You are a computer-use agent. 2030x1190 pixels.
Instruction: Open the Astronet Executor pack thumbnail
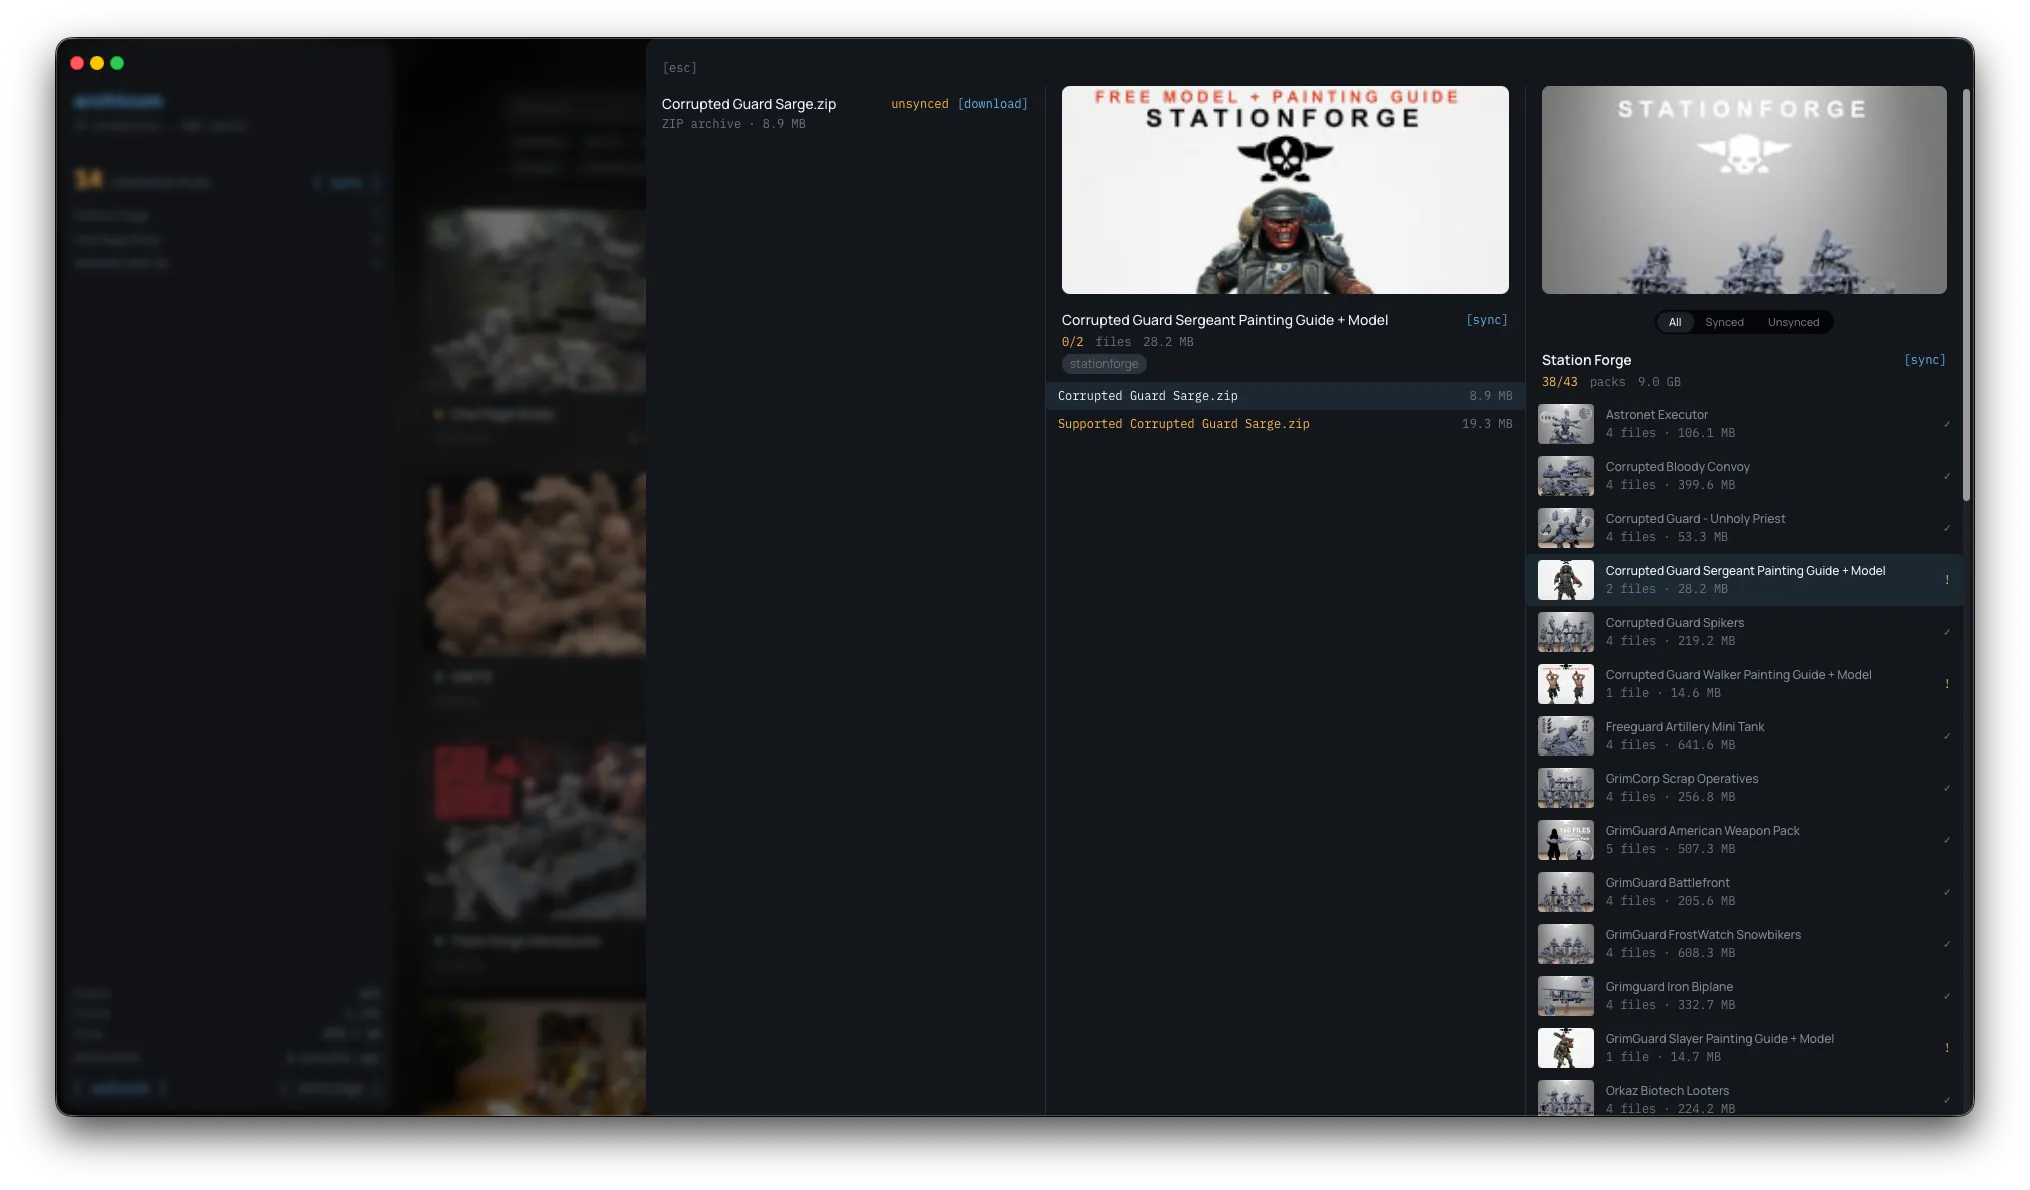coord(1565,424)
